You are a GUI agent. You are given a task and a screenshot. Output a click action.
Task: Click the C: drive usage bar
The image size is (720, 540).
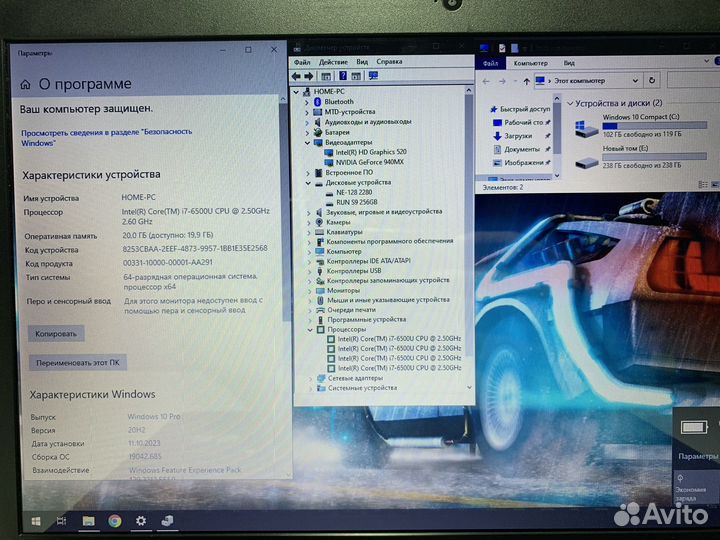[x=654, y=125]
